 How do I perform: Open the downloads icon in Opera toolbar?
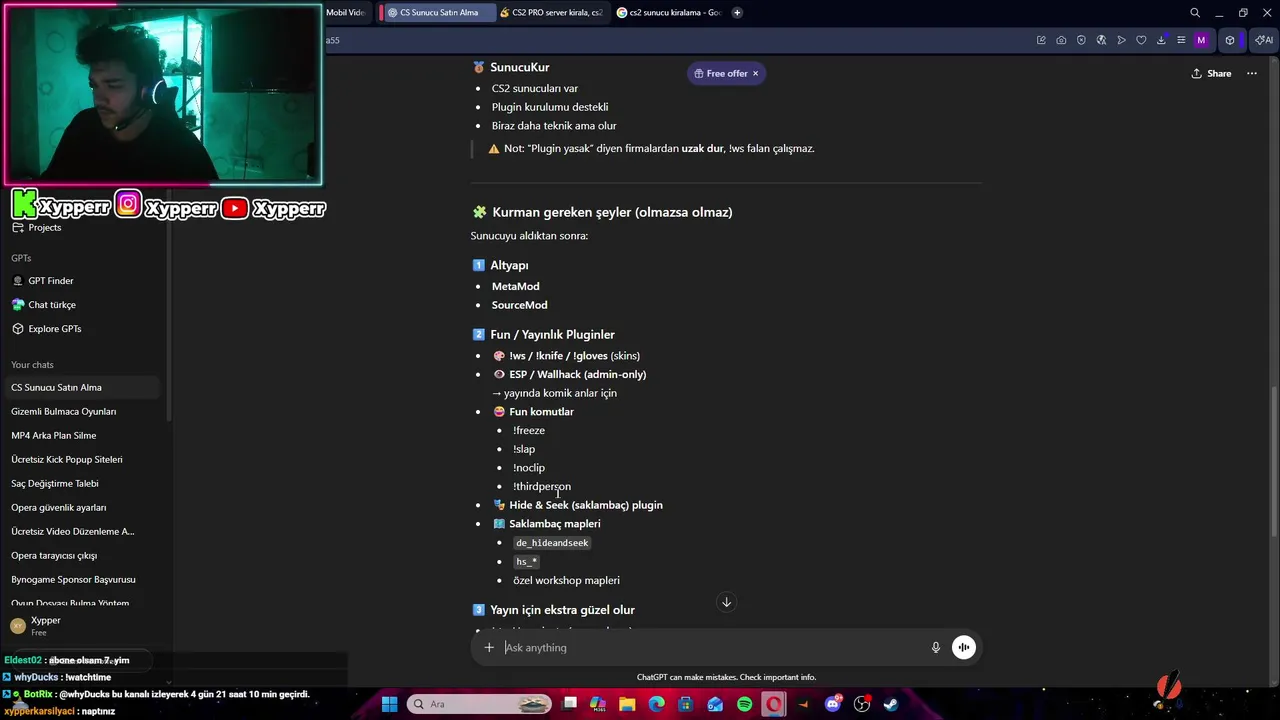point(1161,40)
